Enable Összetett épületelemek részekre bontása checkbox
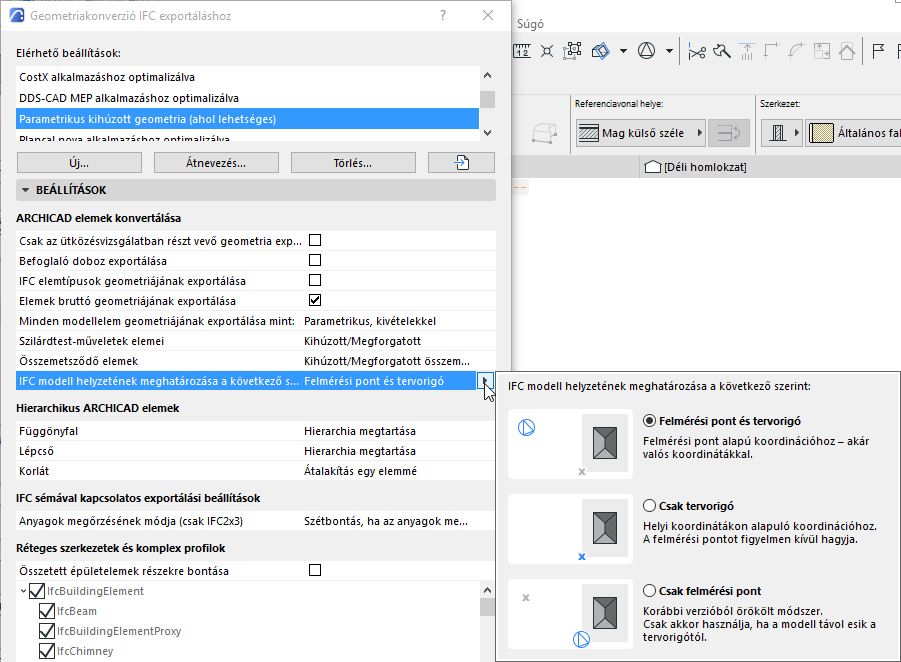Screen dimensions: 901x662 coord(315,570)
